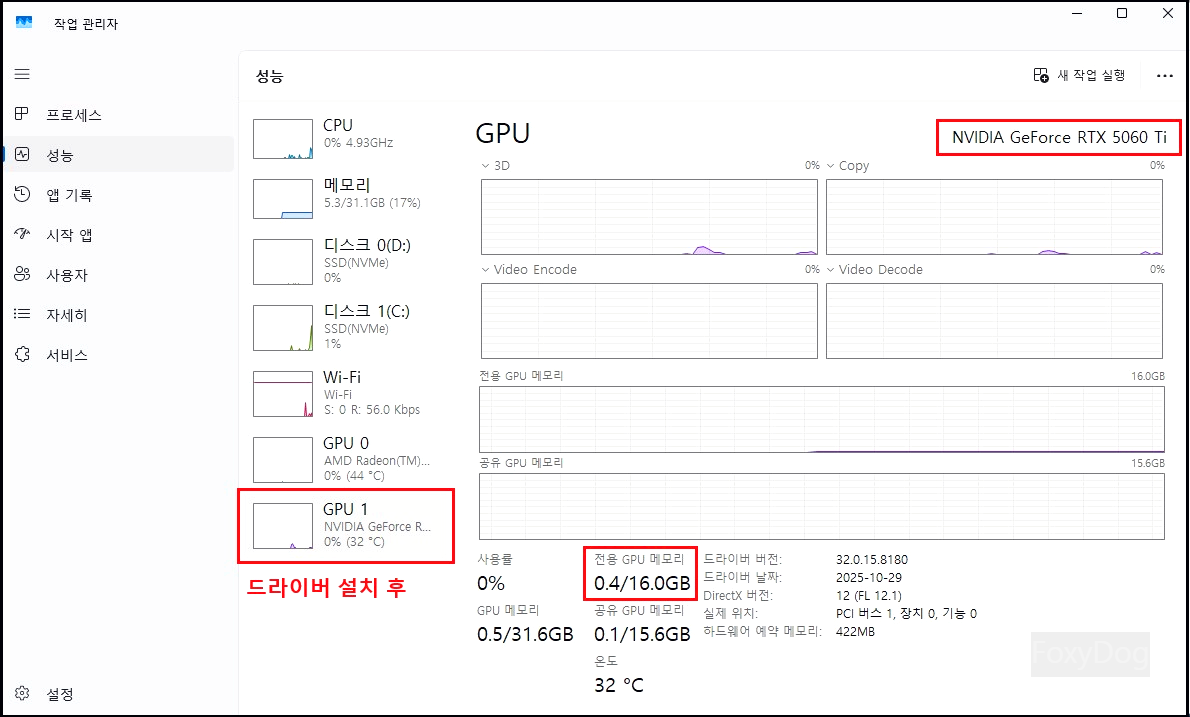
Task: Click the 0.5/31.6GB GPU memory value
Action: (x=525, y=634)
